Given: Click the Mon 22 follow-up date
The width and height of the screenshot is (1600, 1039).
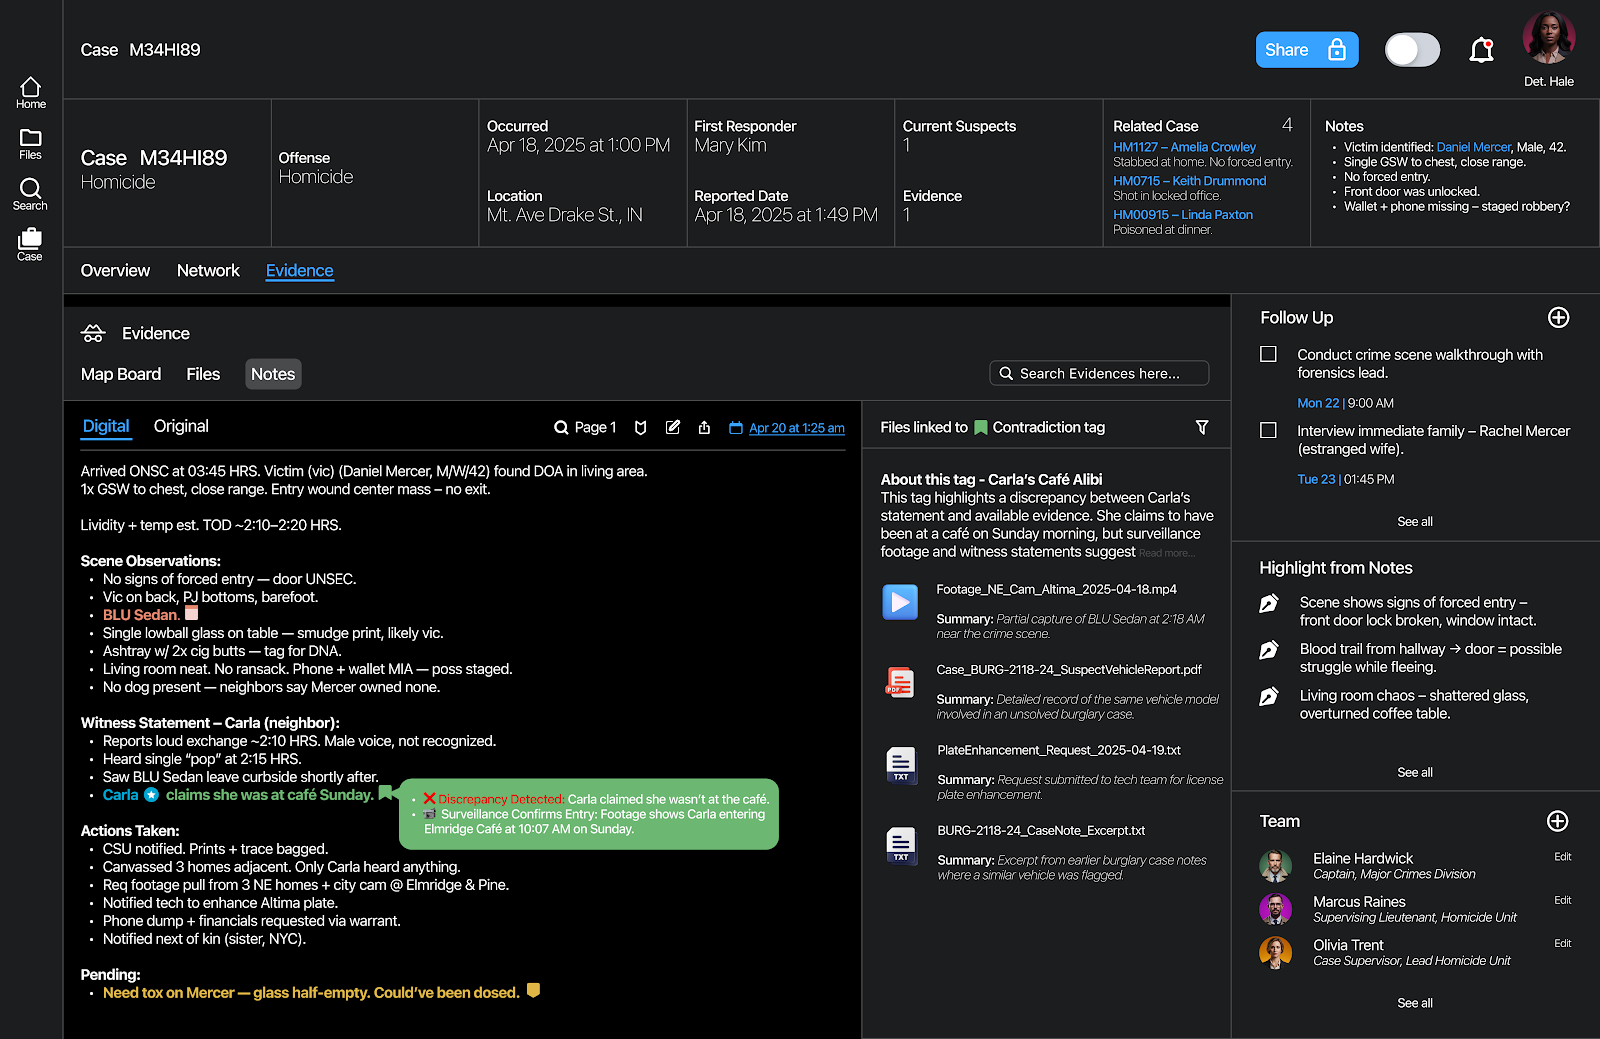Looking at the screenshot, I should point(1318,404).
